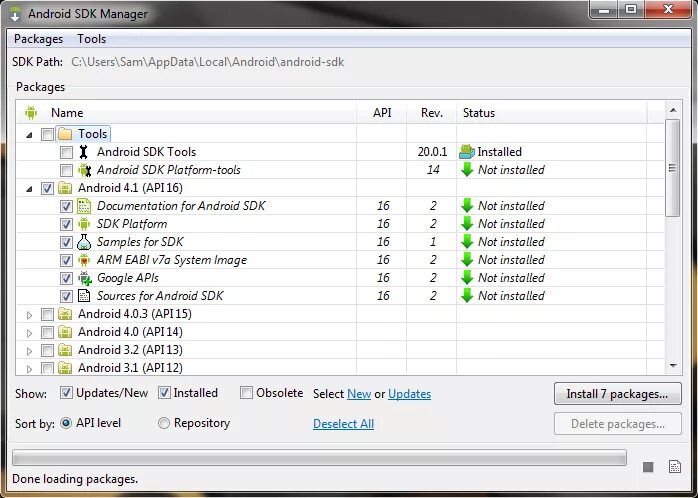Expand the Android 3.1 (API 12) node

pyautogui.click(x=29, y=369)
